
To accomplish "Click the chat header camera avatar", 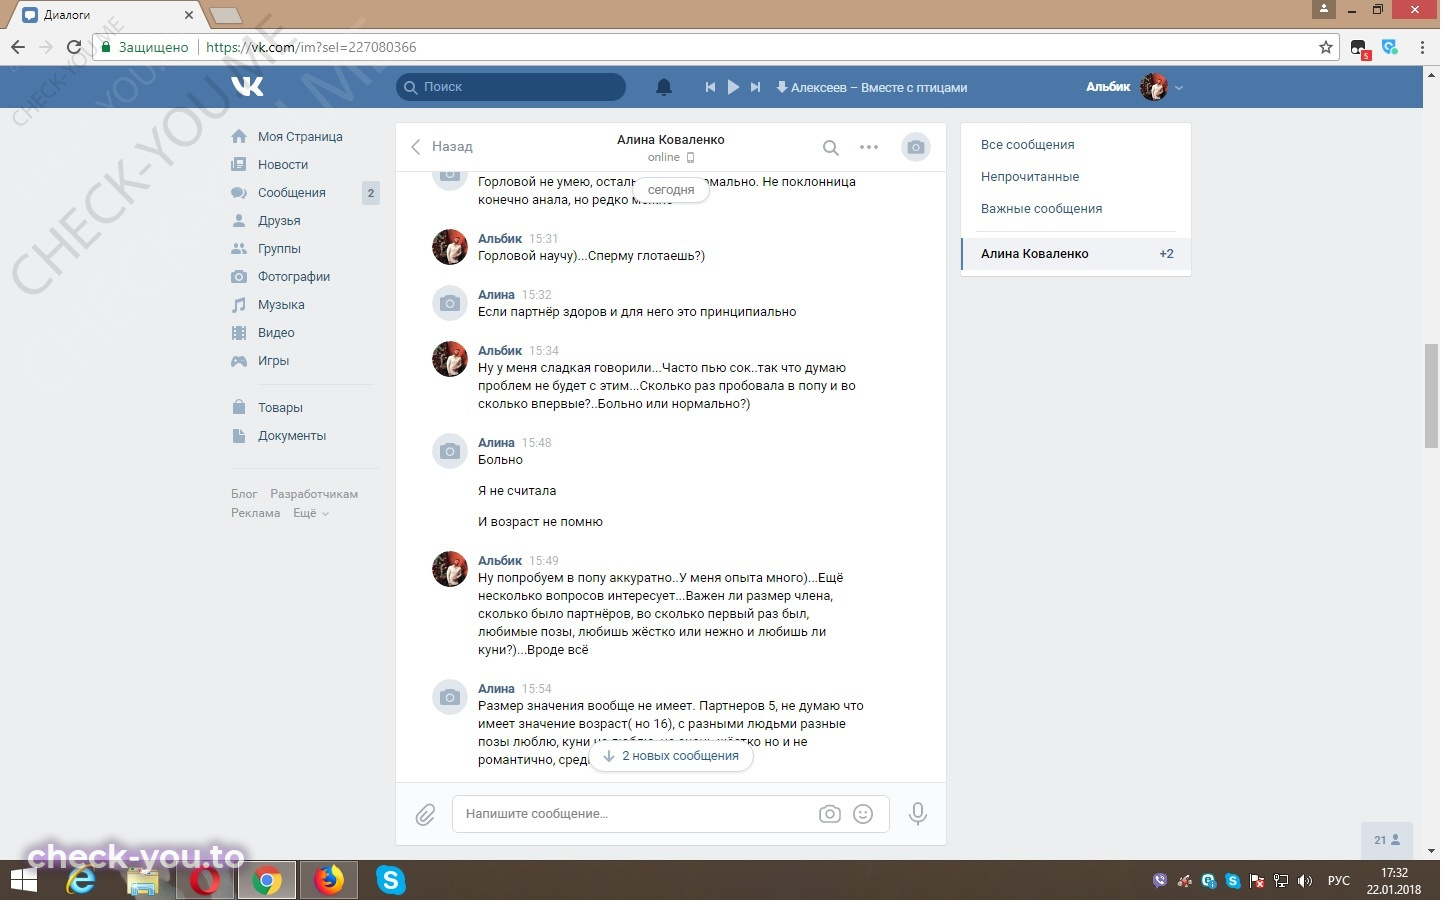I will tap(915, 148).
